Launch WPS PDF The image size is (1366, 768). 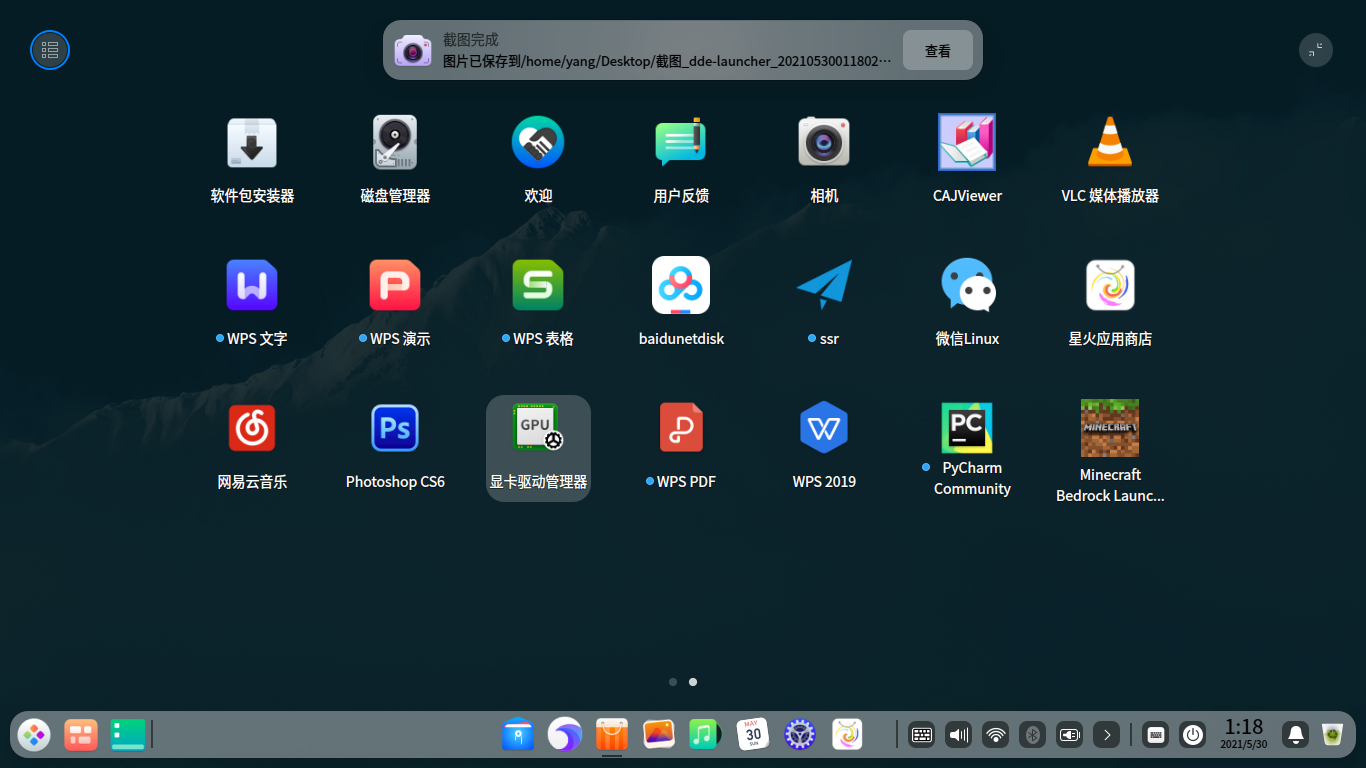[681, 428]
